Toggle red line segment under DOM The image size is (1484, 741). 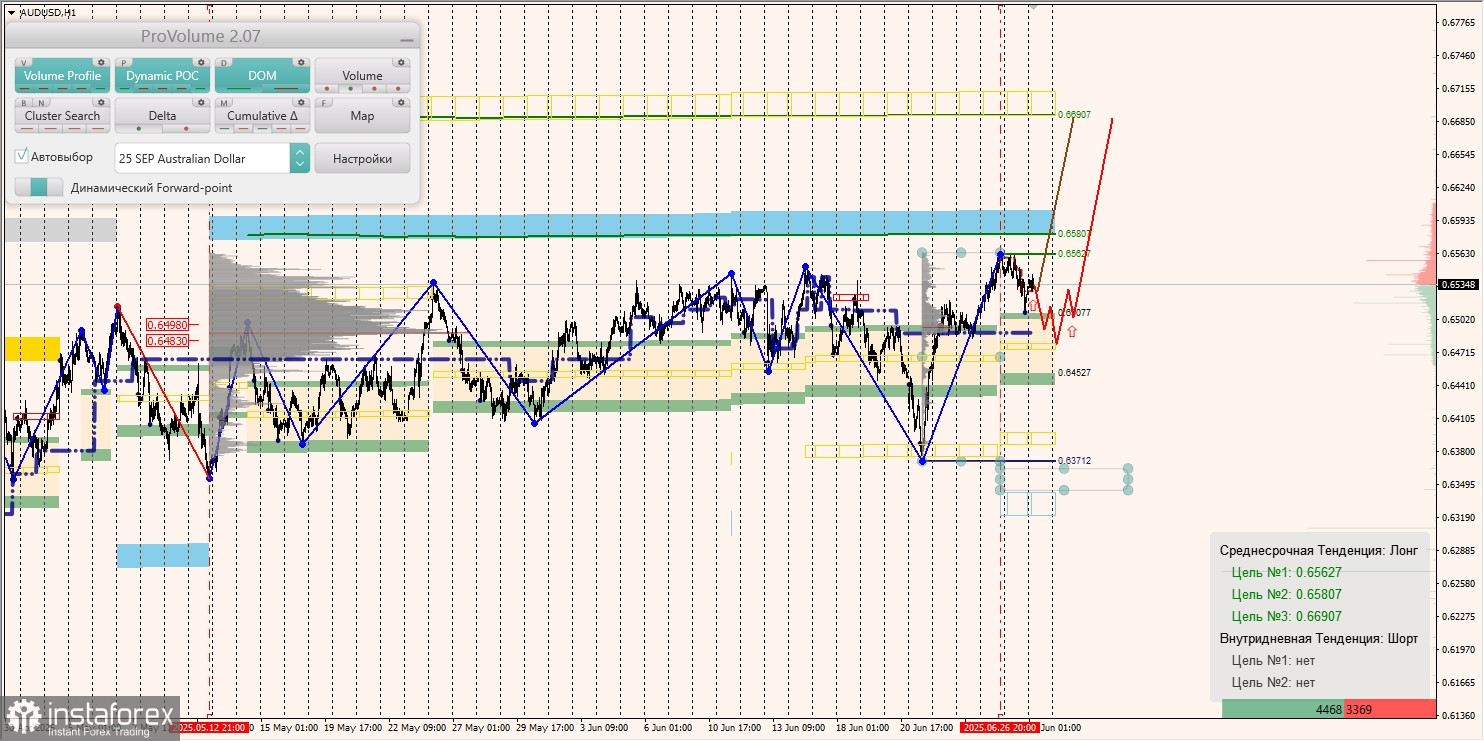(285, 89)
